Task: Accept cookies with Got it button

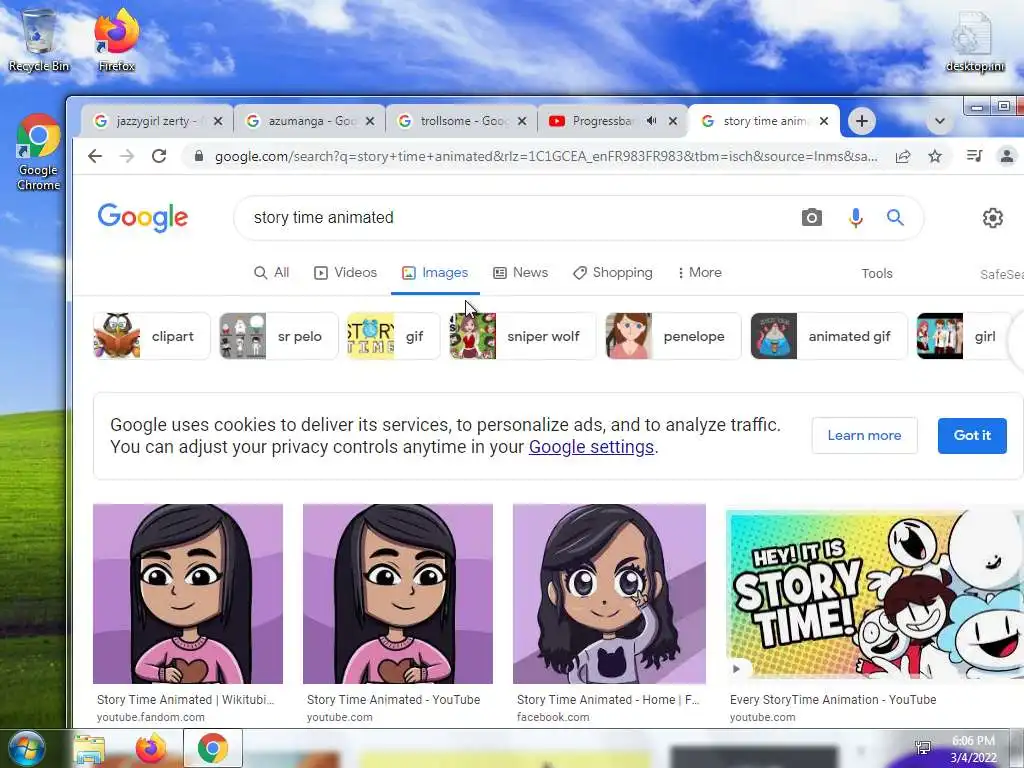Action: coord(972,436)
